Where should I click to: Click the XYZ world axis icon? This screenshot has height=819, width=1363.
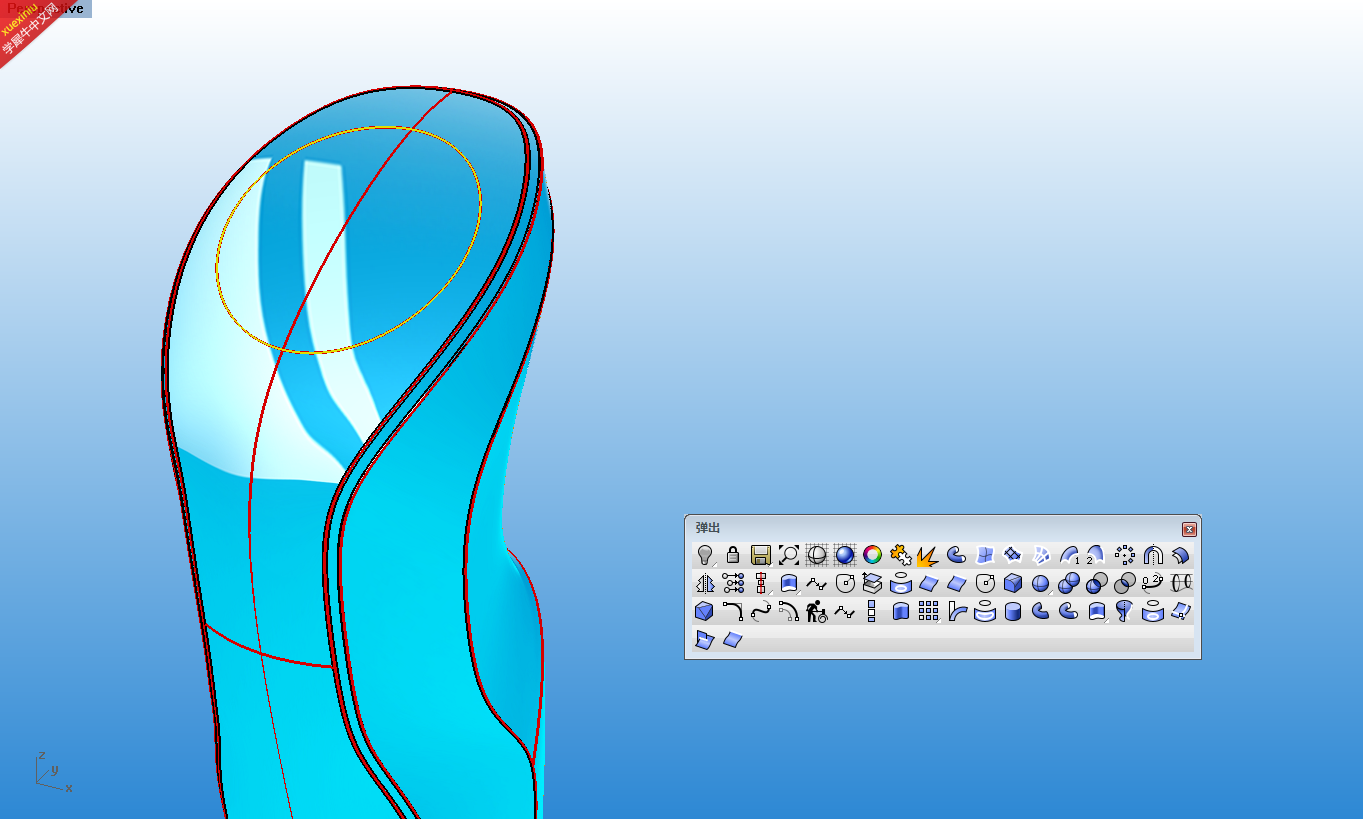point(53,772)
